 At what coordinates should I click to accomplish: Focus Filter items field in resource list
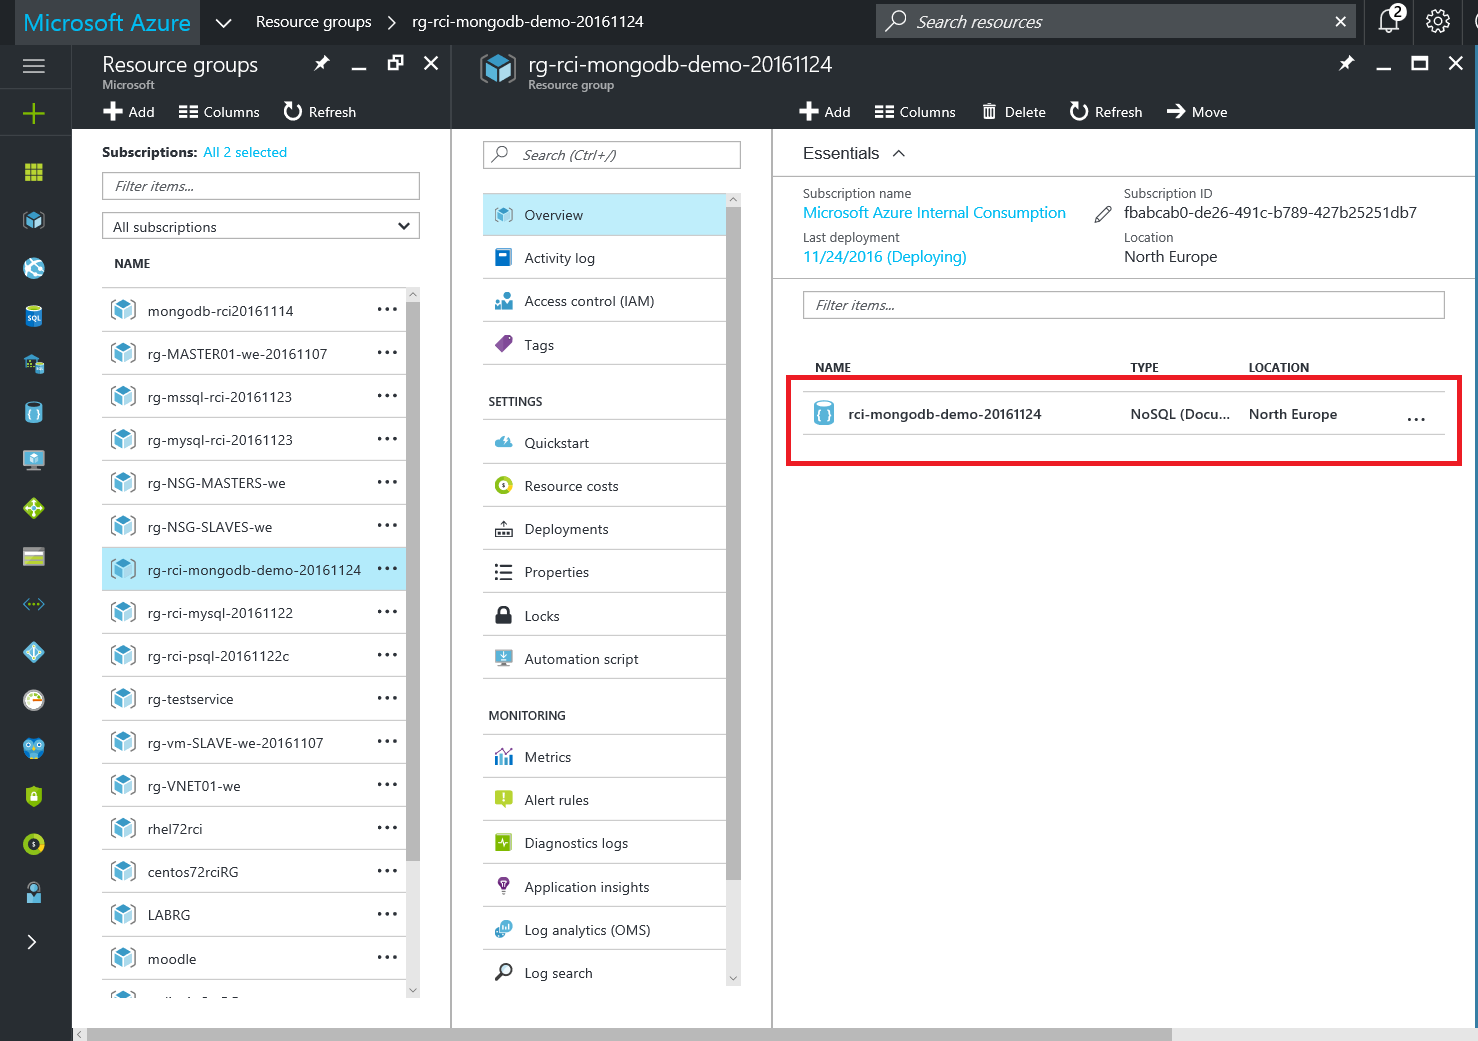[1124, 305]
